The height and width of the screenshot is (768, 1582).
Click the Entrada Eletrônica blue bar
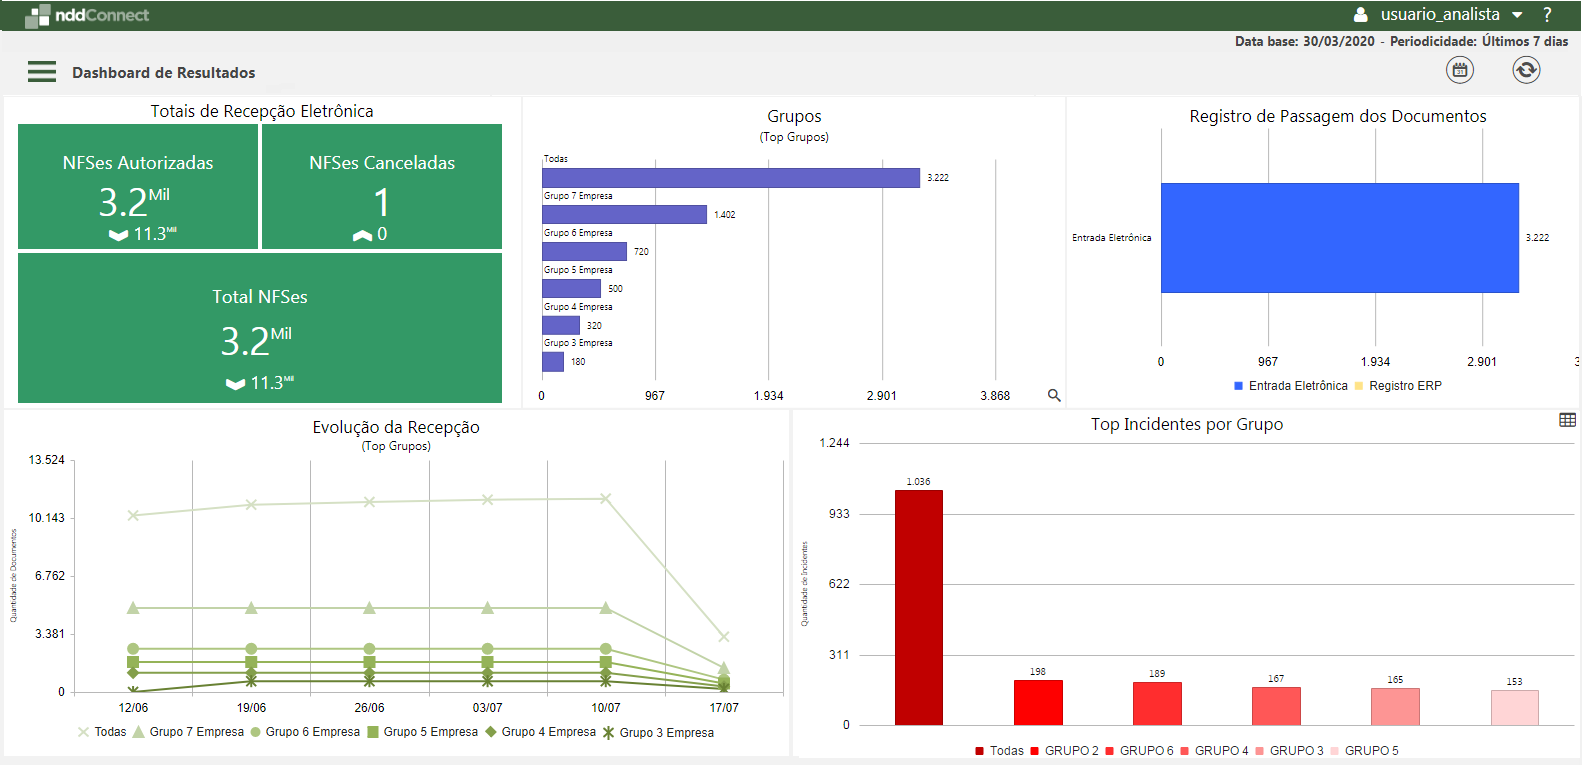point(1339,238)
